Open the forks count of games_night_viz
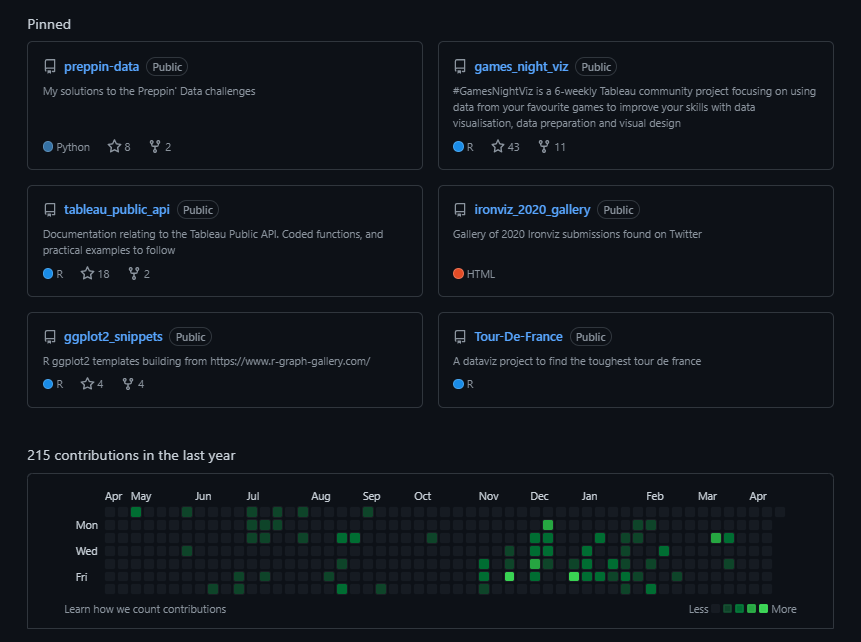Screen dimensions: 861x642 [x=552, y=147]
